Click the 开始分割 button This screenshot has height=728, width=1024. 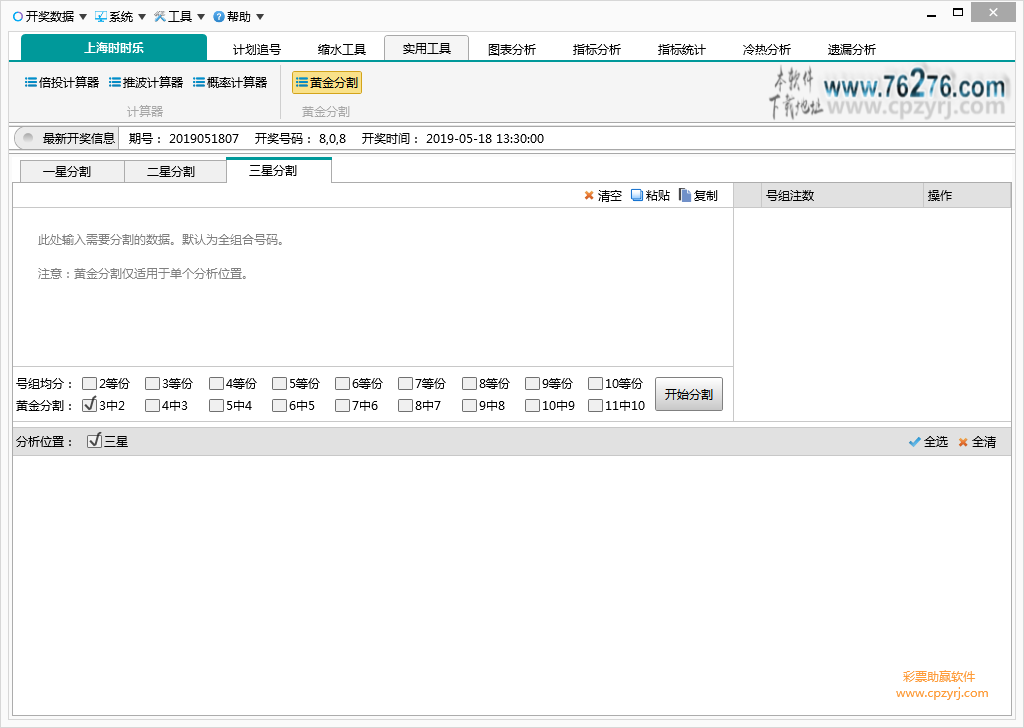[689, 394]
